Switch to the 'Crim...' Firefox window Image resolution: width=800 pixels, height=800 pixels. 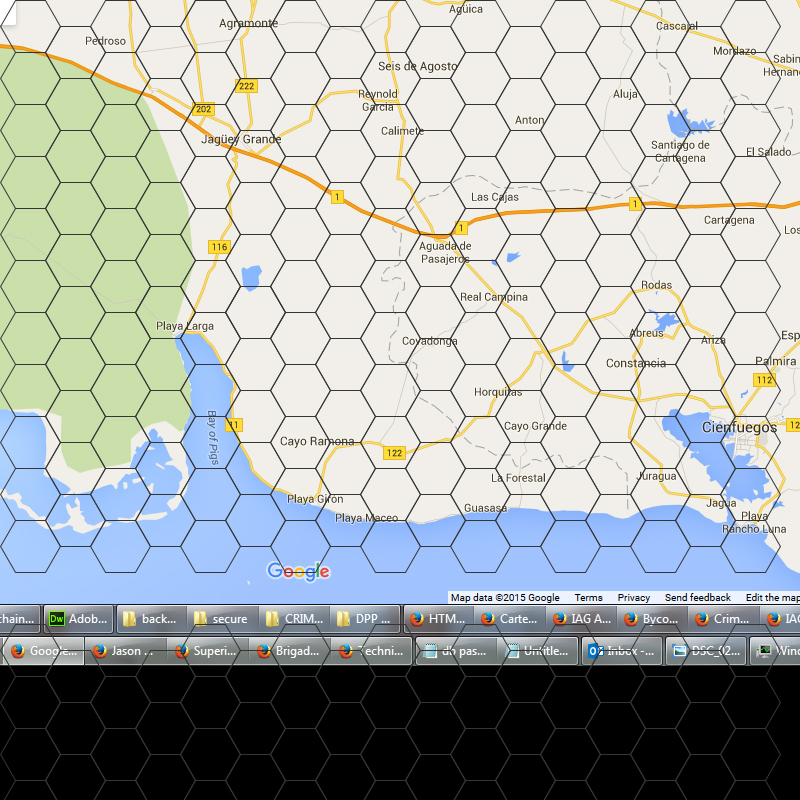(724, 619)
